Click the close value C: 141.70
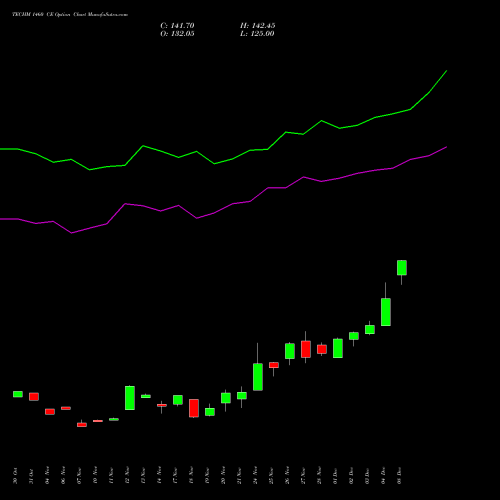 click(x=177, y=26)
